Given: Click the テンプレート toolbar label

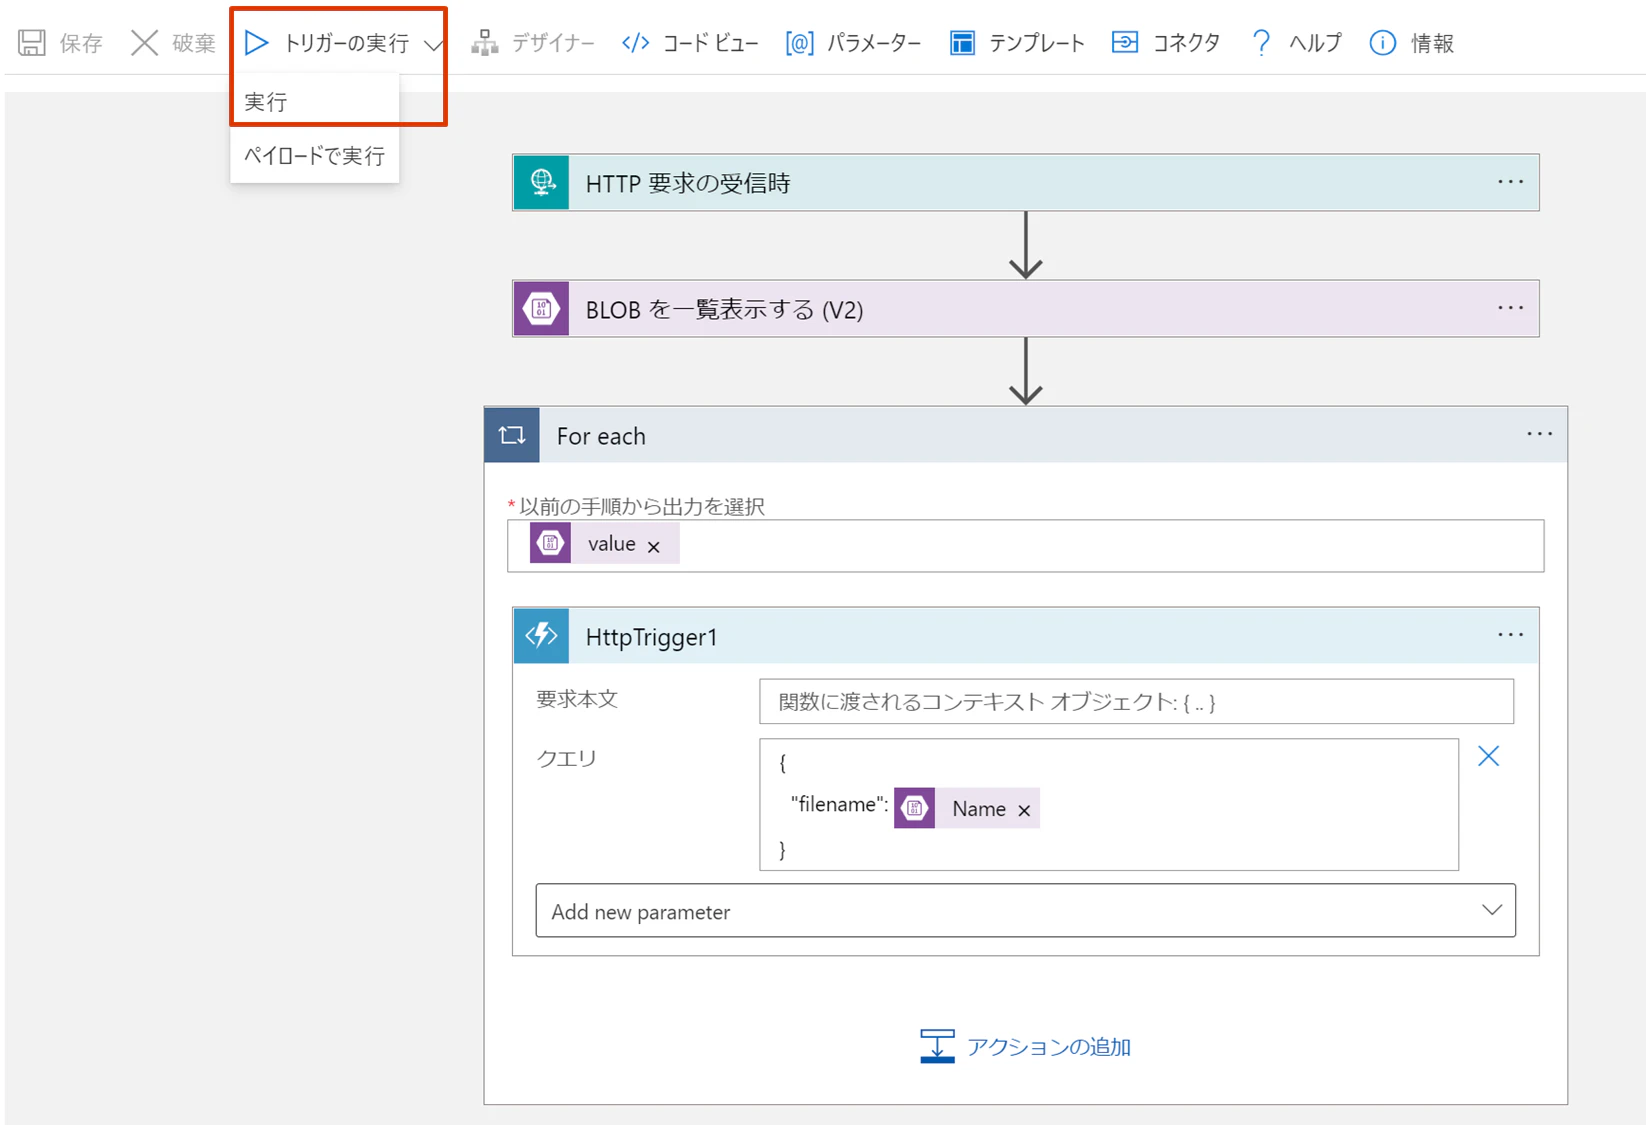Looking at the screenshot, I should click(1037, 43).
